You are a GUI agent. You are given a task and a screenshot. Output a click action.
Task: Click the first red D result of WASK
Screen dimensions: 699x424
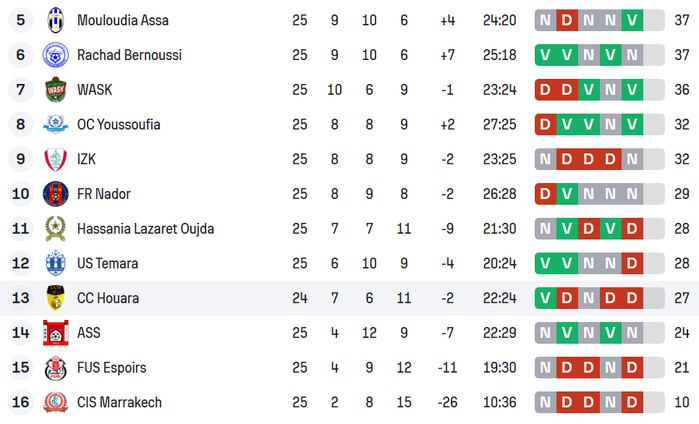[x=545, y=90]
